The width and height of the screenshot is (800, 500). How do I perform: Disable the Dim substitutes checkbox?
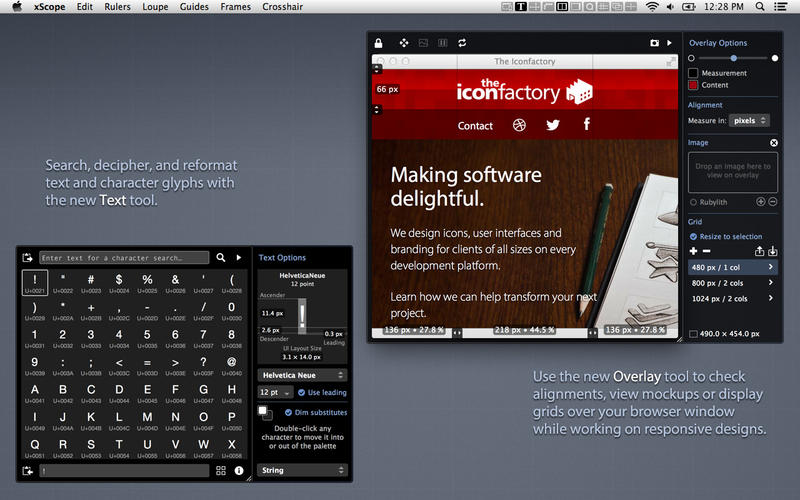288,412
